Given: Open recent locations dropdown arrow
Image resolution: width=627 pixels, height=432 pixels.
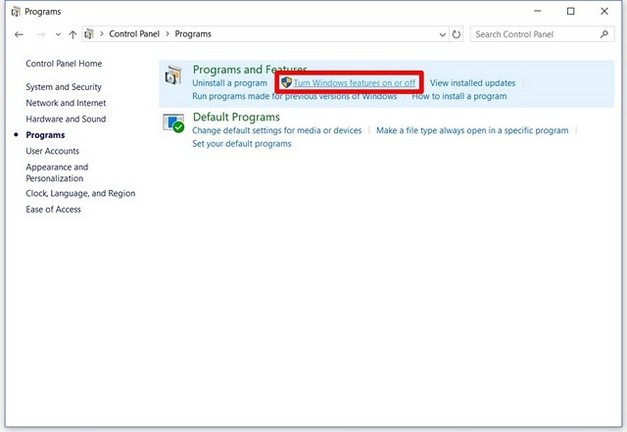Looking at the screenshot, I should pyautogui.click(x=58, y=35).
